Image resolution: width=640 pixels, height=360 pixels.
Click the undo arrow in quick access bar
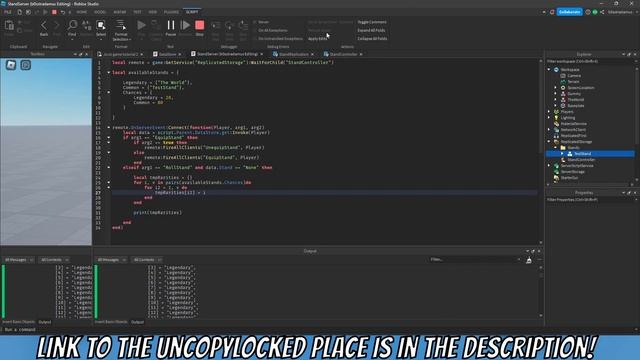62,12
